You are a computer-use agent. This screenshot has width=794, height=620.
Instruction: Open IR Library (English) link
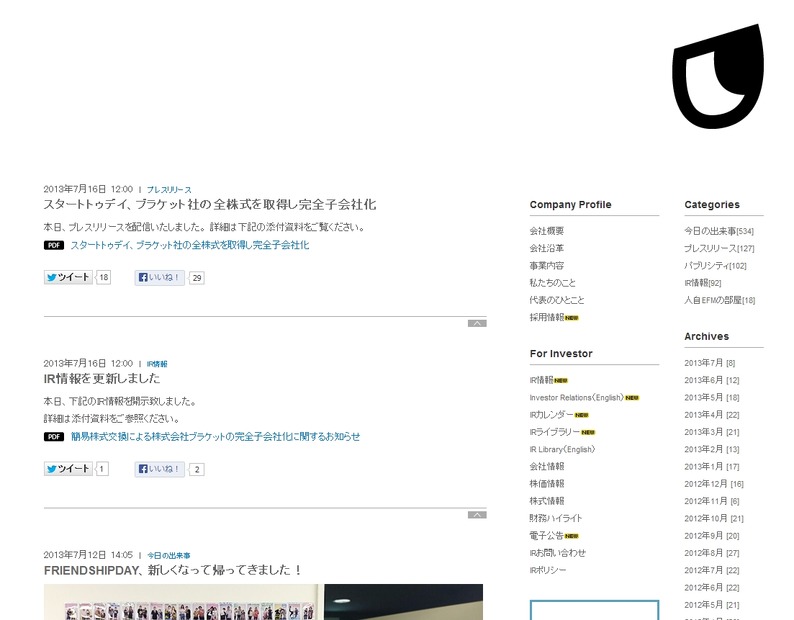pos(563,449)
